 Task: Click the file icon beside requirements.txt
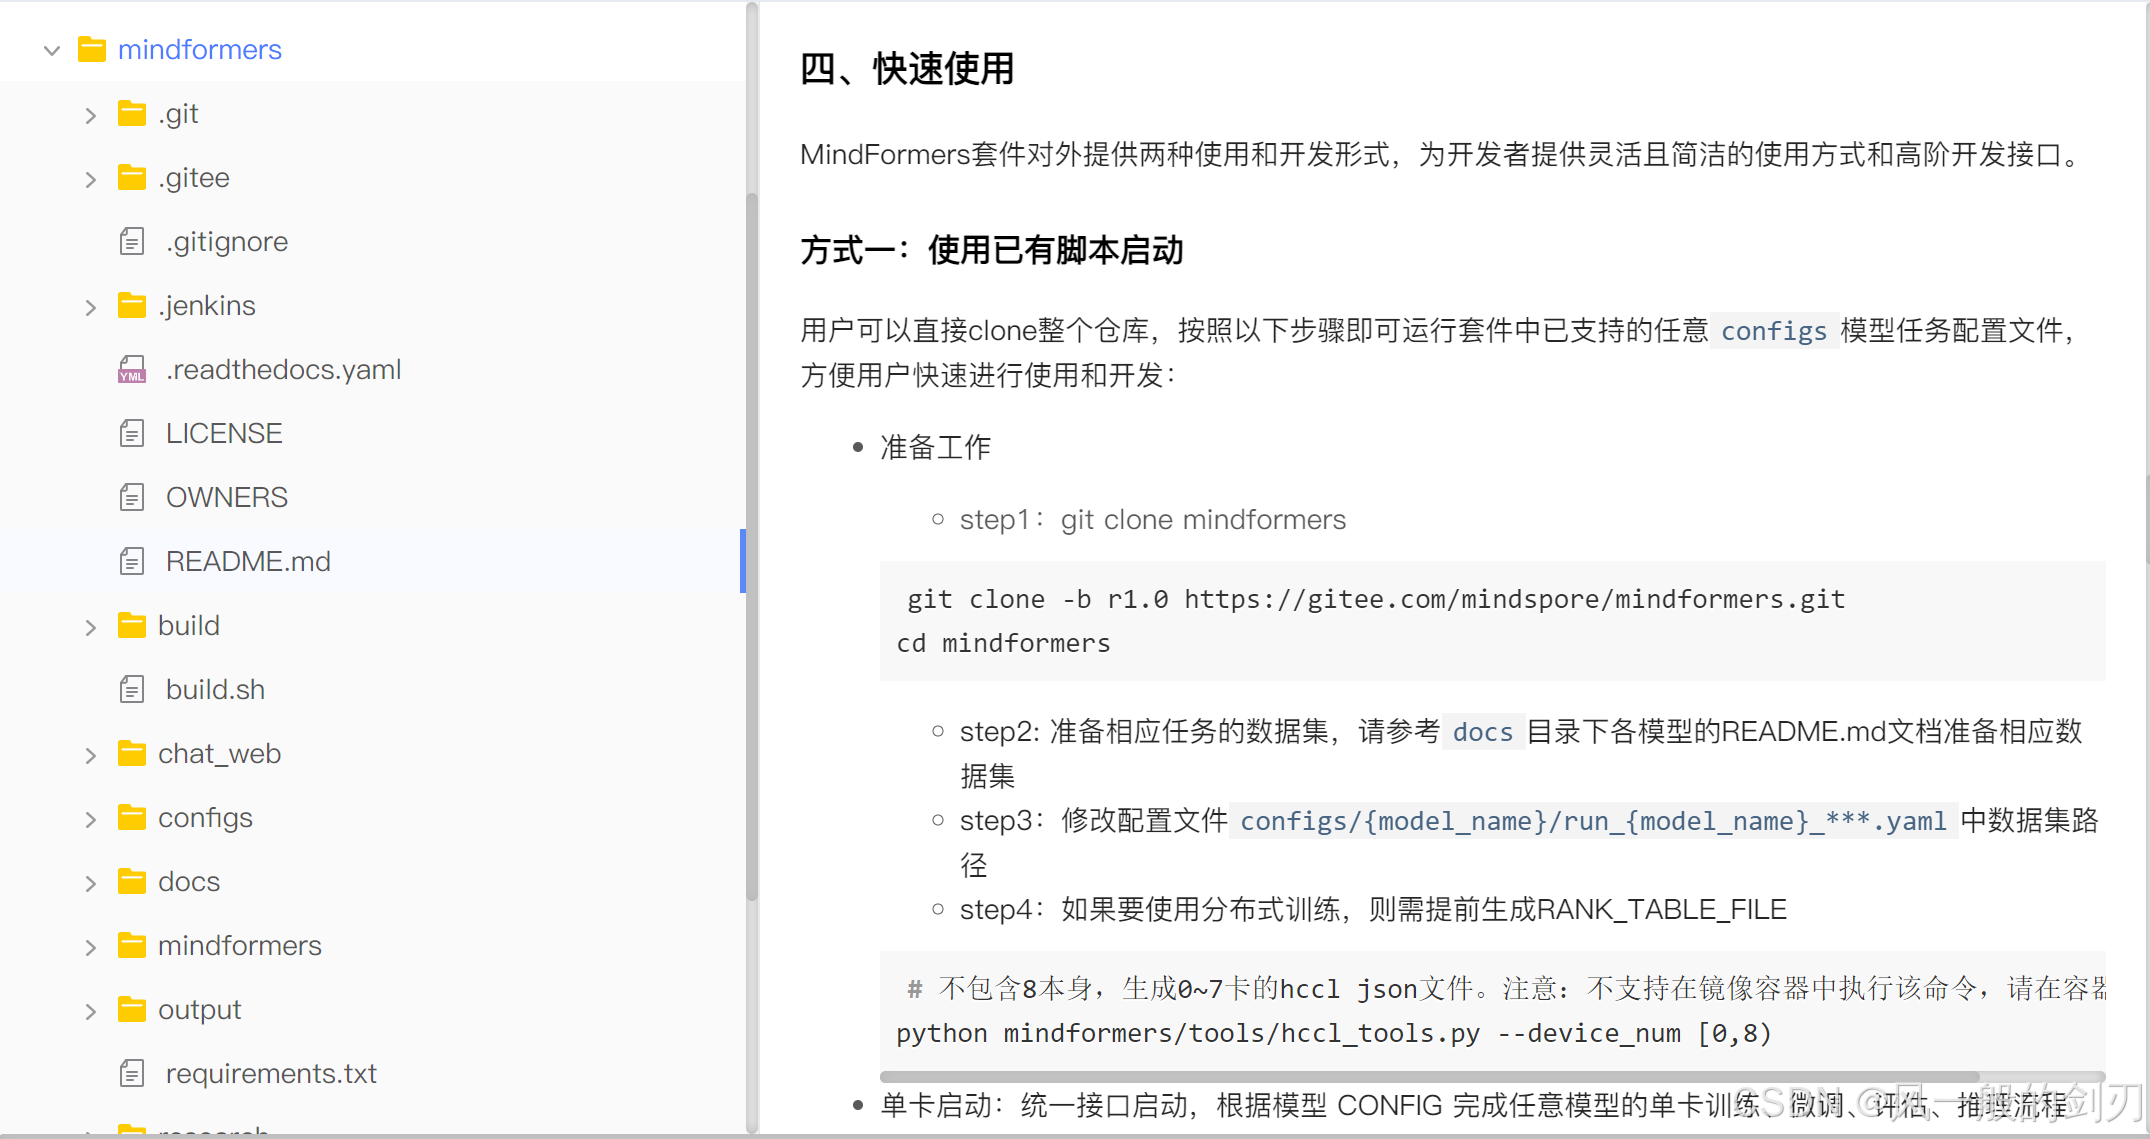[x=132, y=1074]
